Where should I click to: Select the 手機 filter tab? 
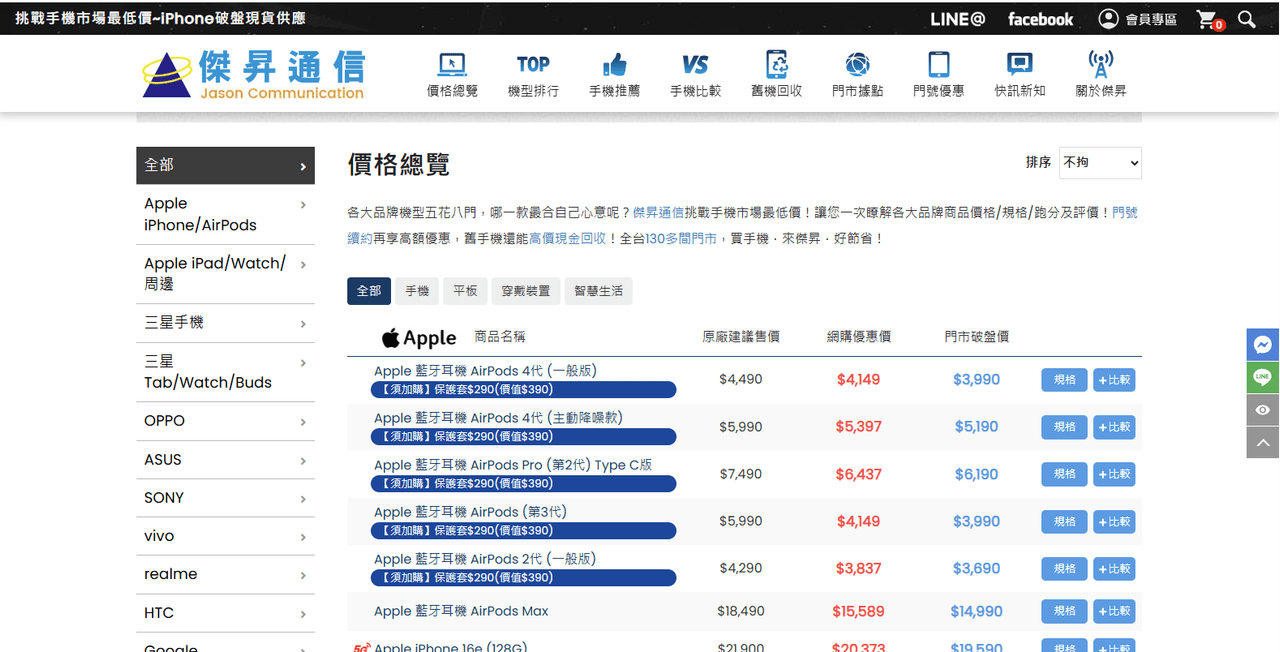[417, 291]
